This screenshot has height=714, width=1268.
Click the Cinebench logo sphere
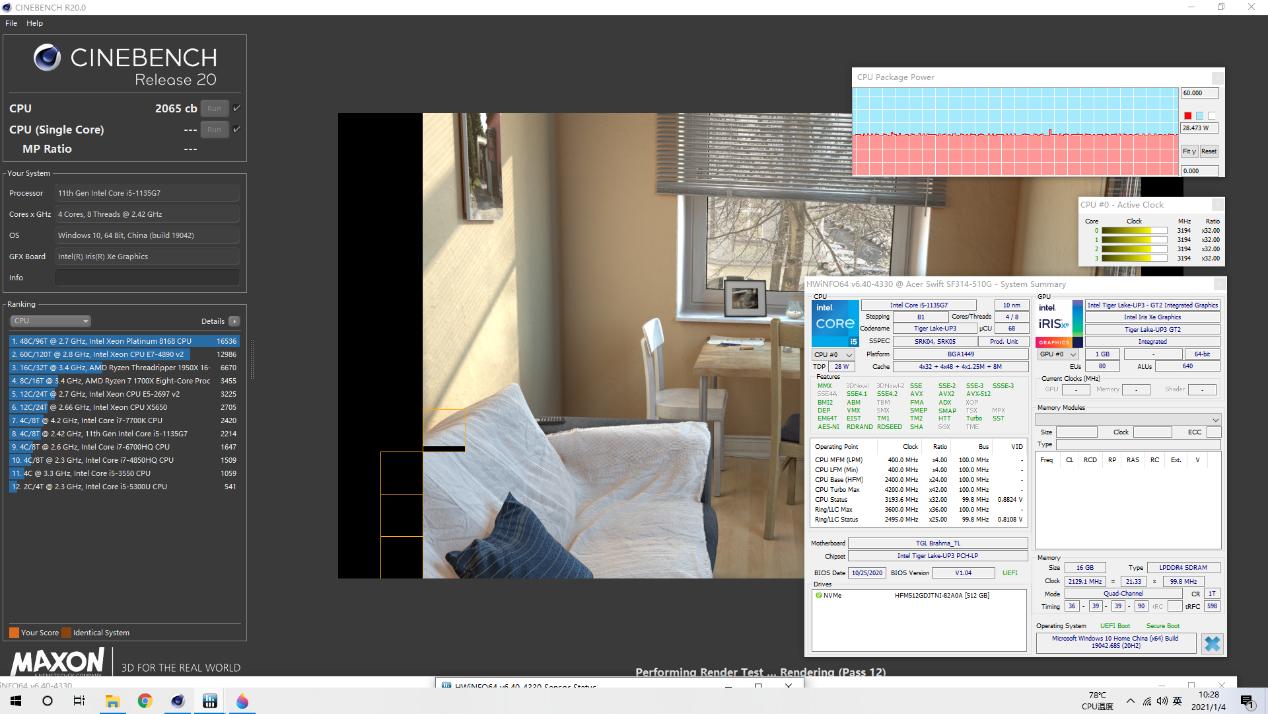47,58
